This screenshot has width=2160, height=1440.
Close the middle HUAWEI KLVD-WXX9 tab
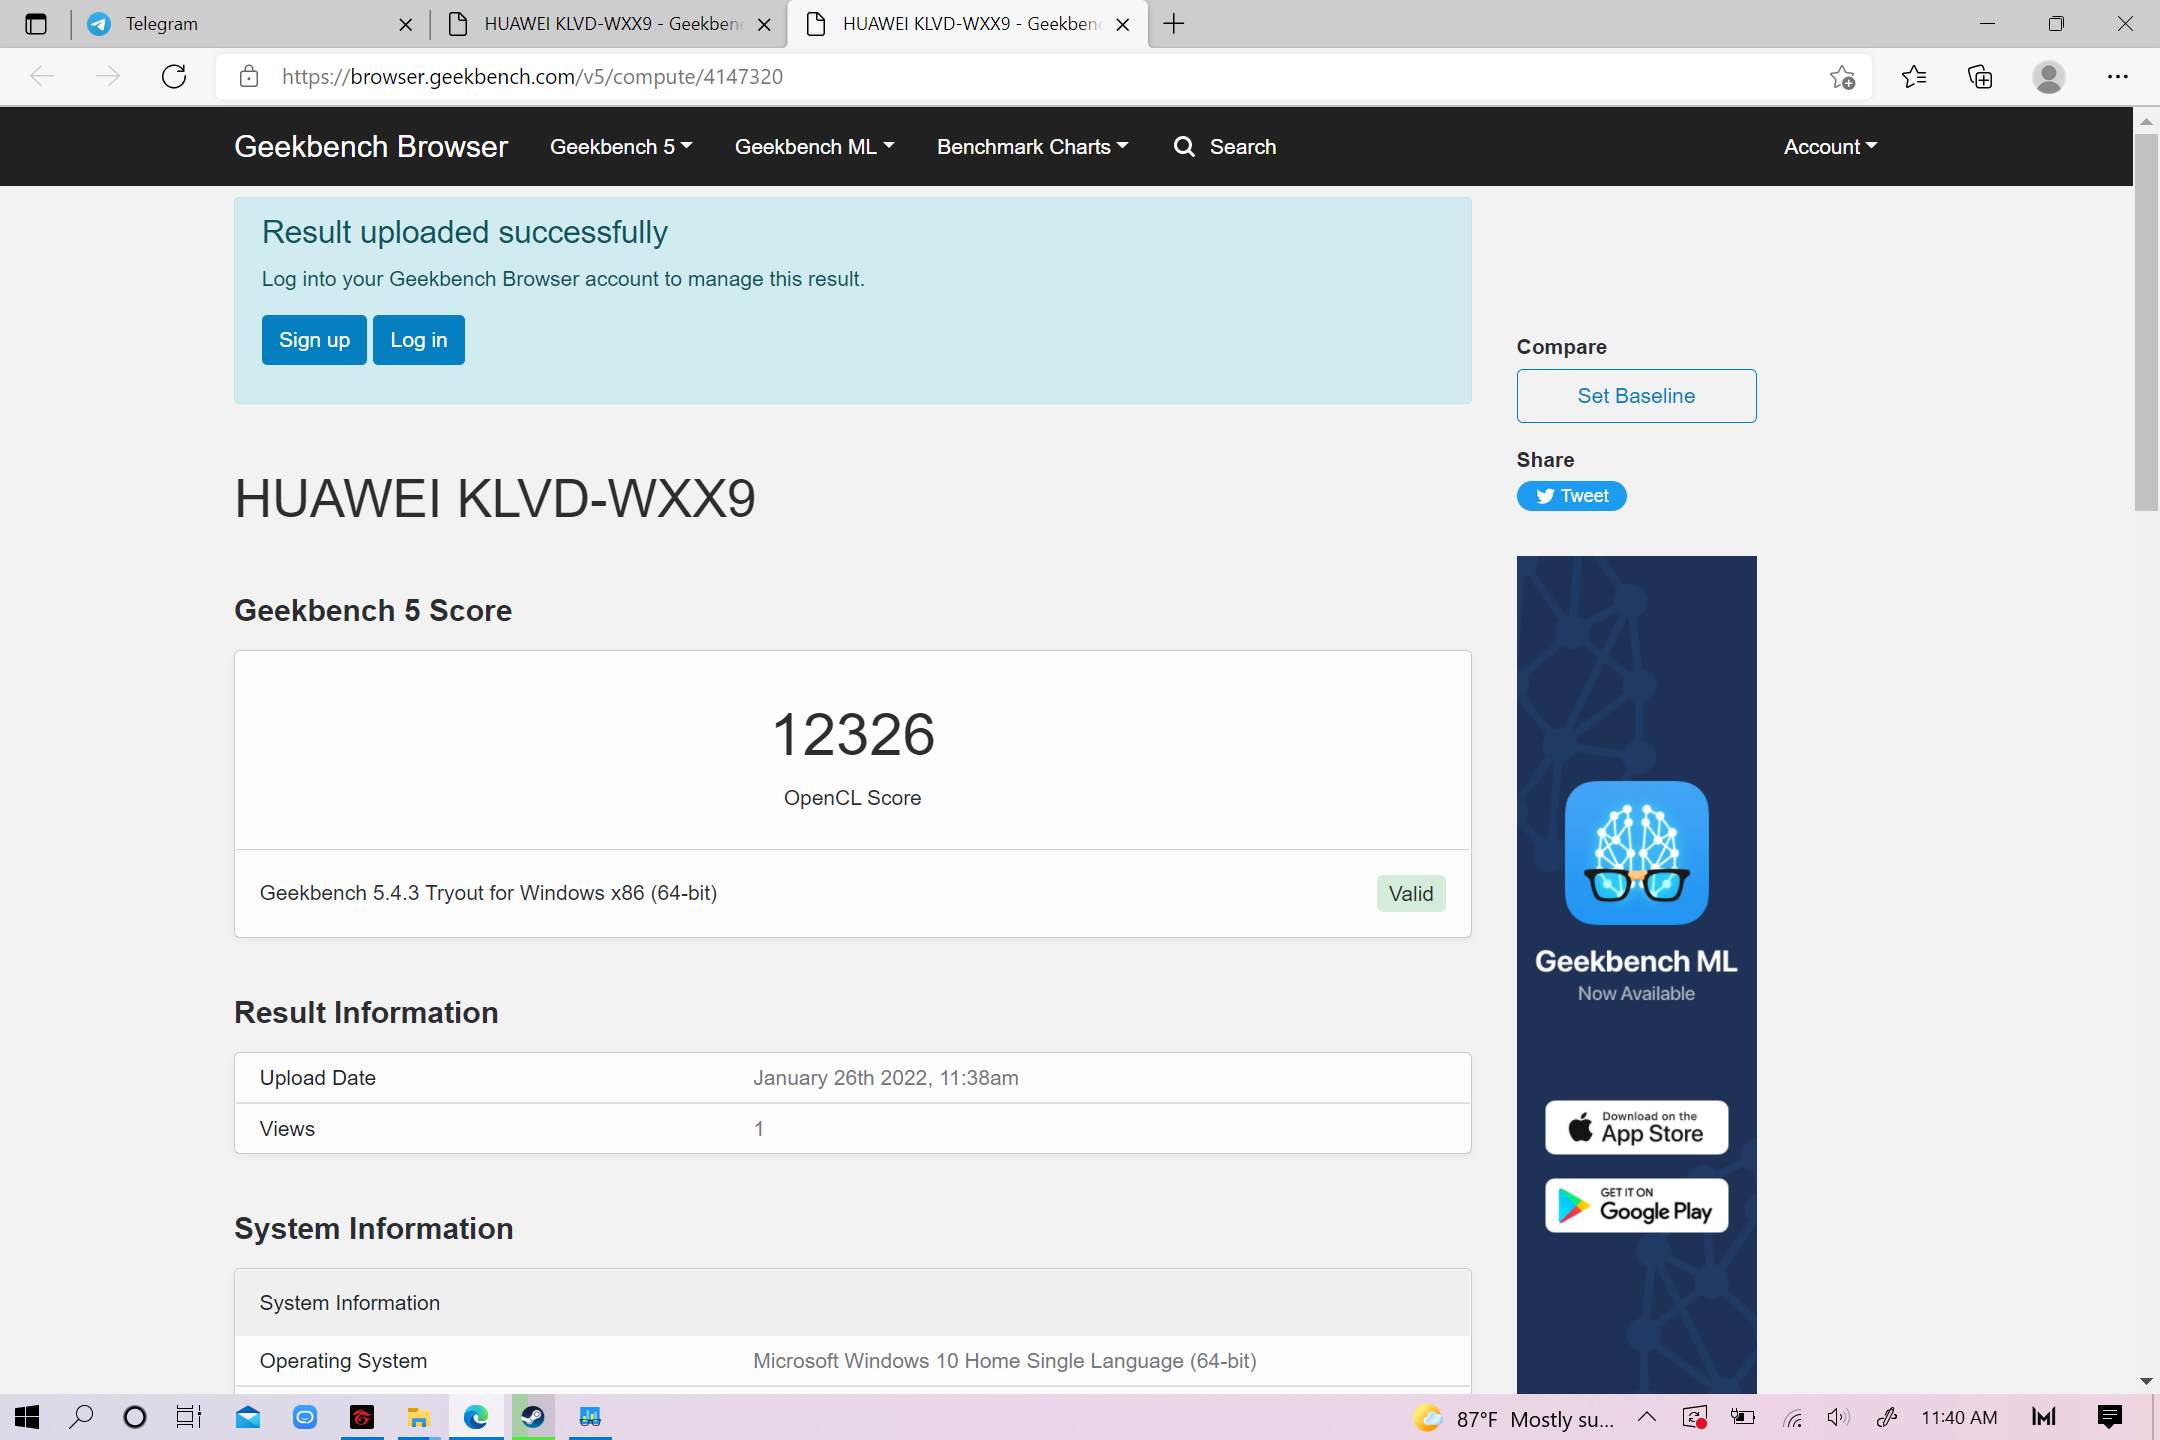[x=764, y=25]
